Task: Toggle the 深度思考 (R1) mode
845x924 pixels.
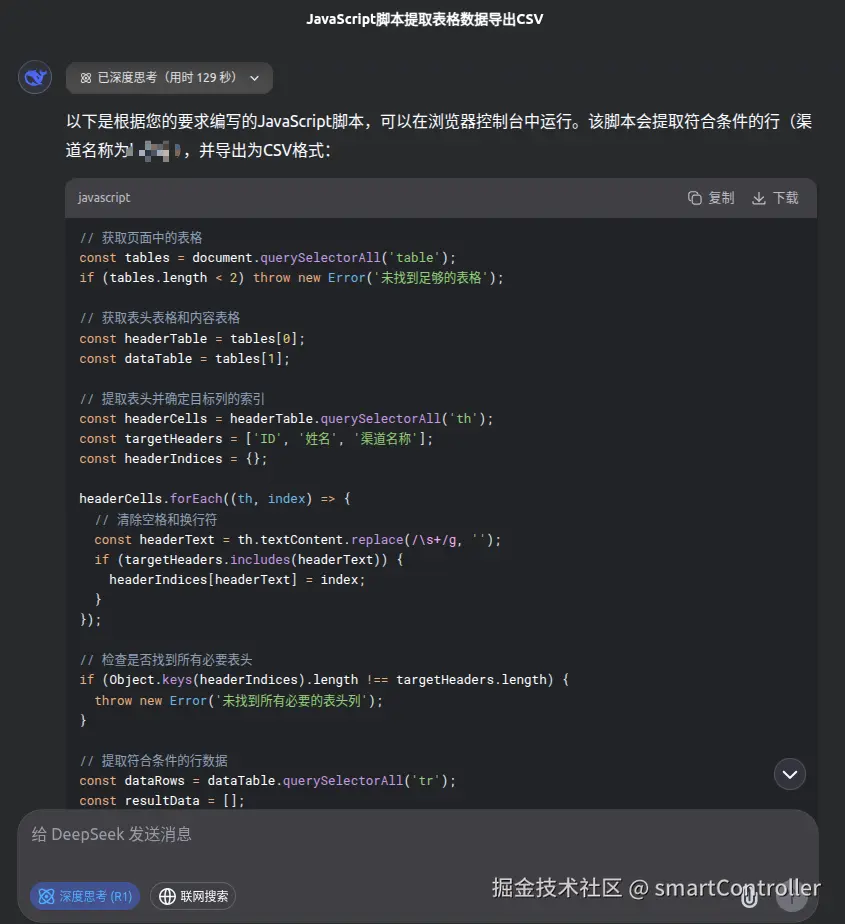Action: click(85, 896)
